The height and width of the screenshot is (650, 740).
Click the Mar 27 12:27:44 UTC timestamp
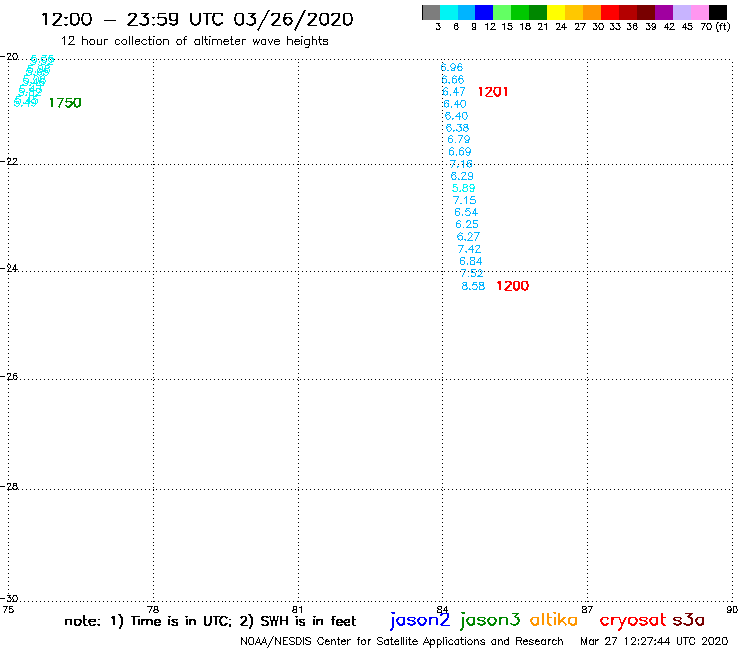tap(654, 641)
